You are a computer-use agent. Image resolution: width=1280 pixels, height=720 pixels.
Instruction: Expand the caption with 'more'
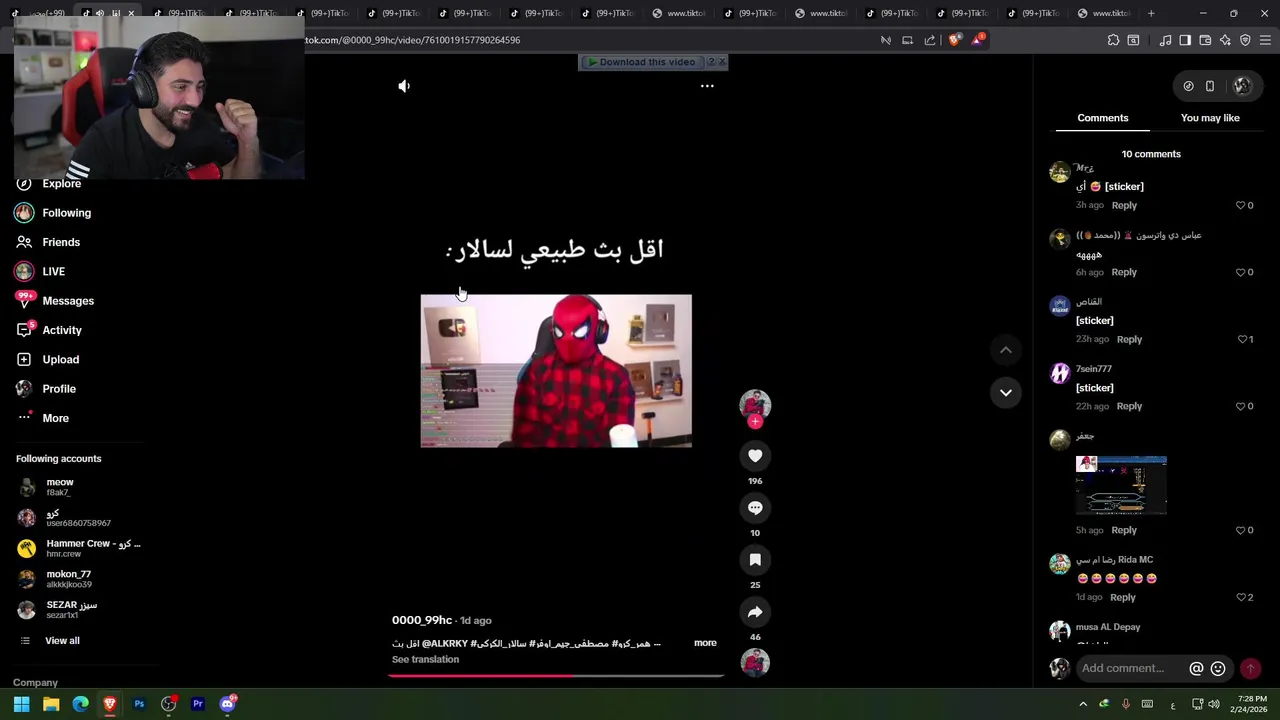705,643
